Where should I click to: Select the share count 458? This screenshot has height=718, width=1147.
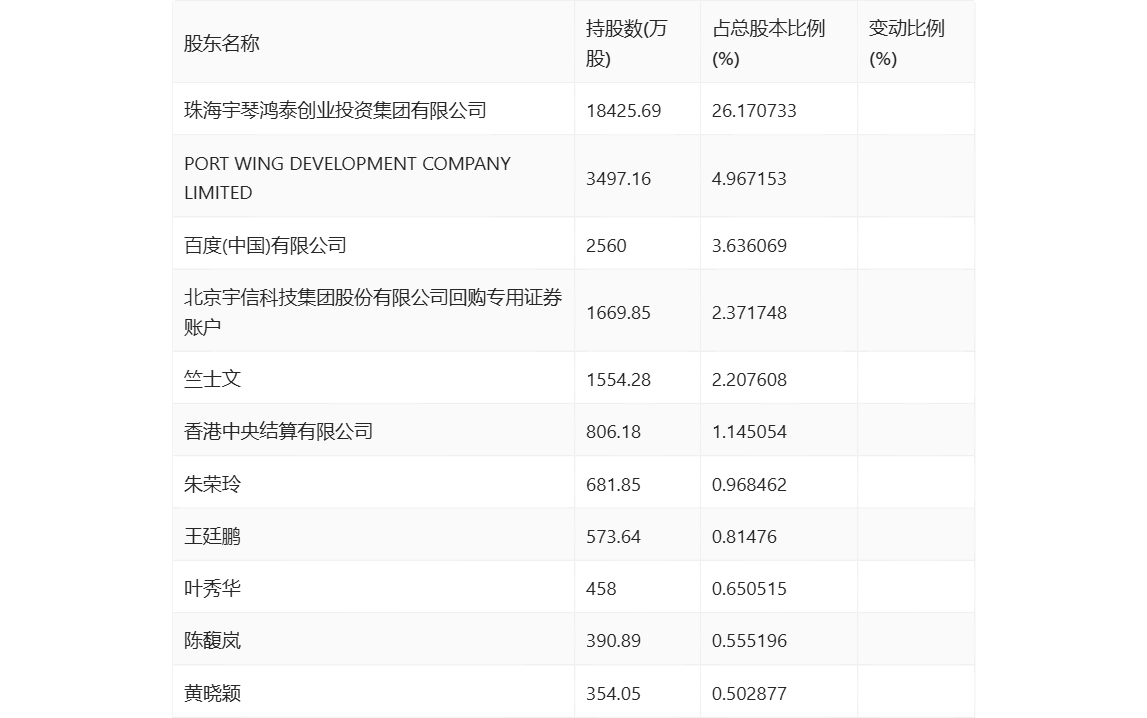tap(601, 589)
